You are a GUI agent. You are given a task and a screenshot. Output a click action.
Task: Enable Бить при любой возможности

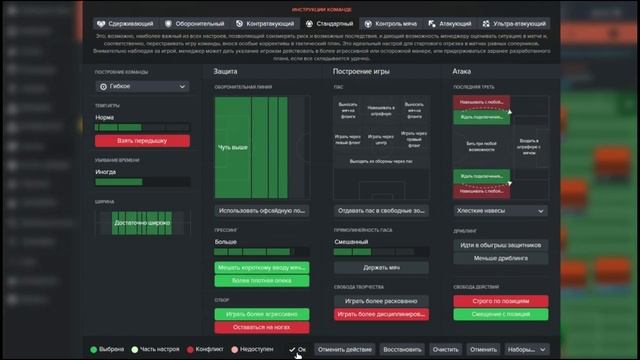(482, 147)
